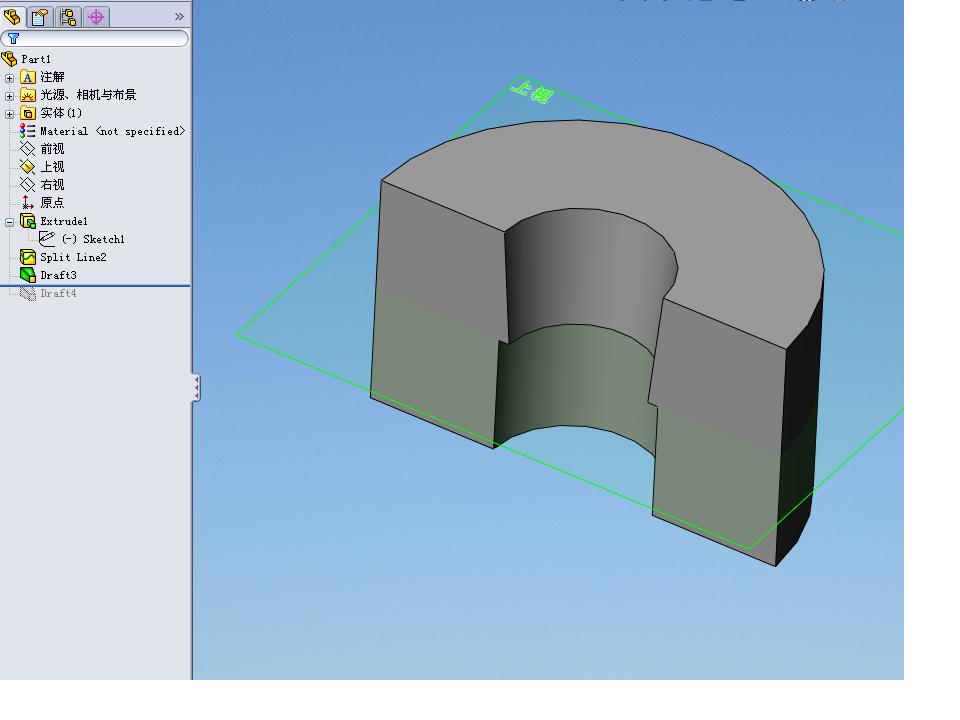Viewport: 960px width, 720px height.
Task: Select the 右视 plane label
Action: click(52, 184)
